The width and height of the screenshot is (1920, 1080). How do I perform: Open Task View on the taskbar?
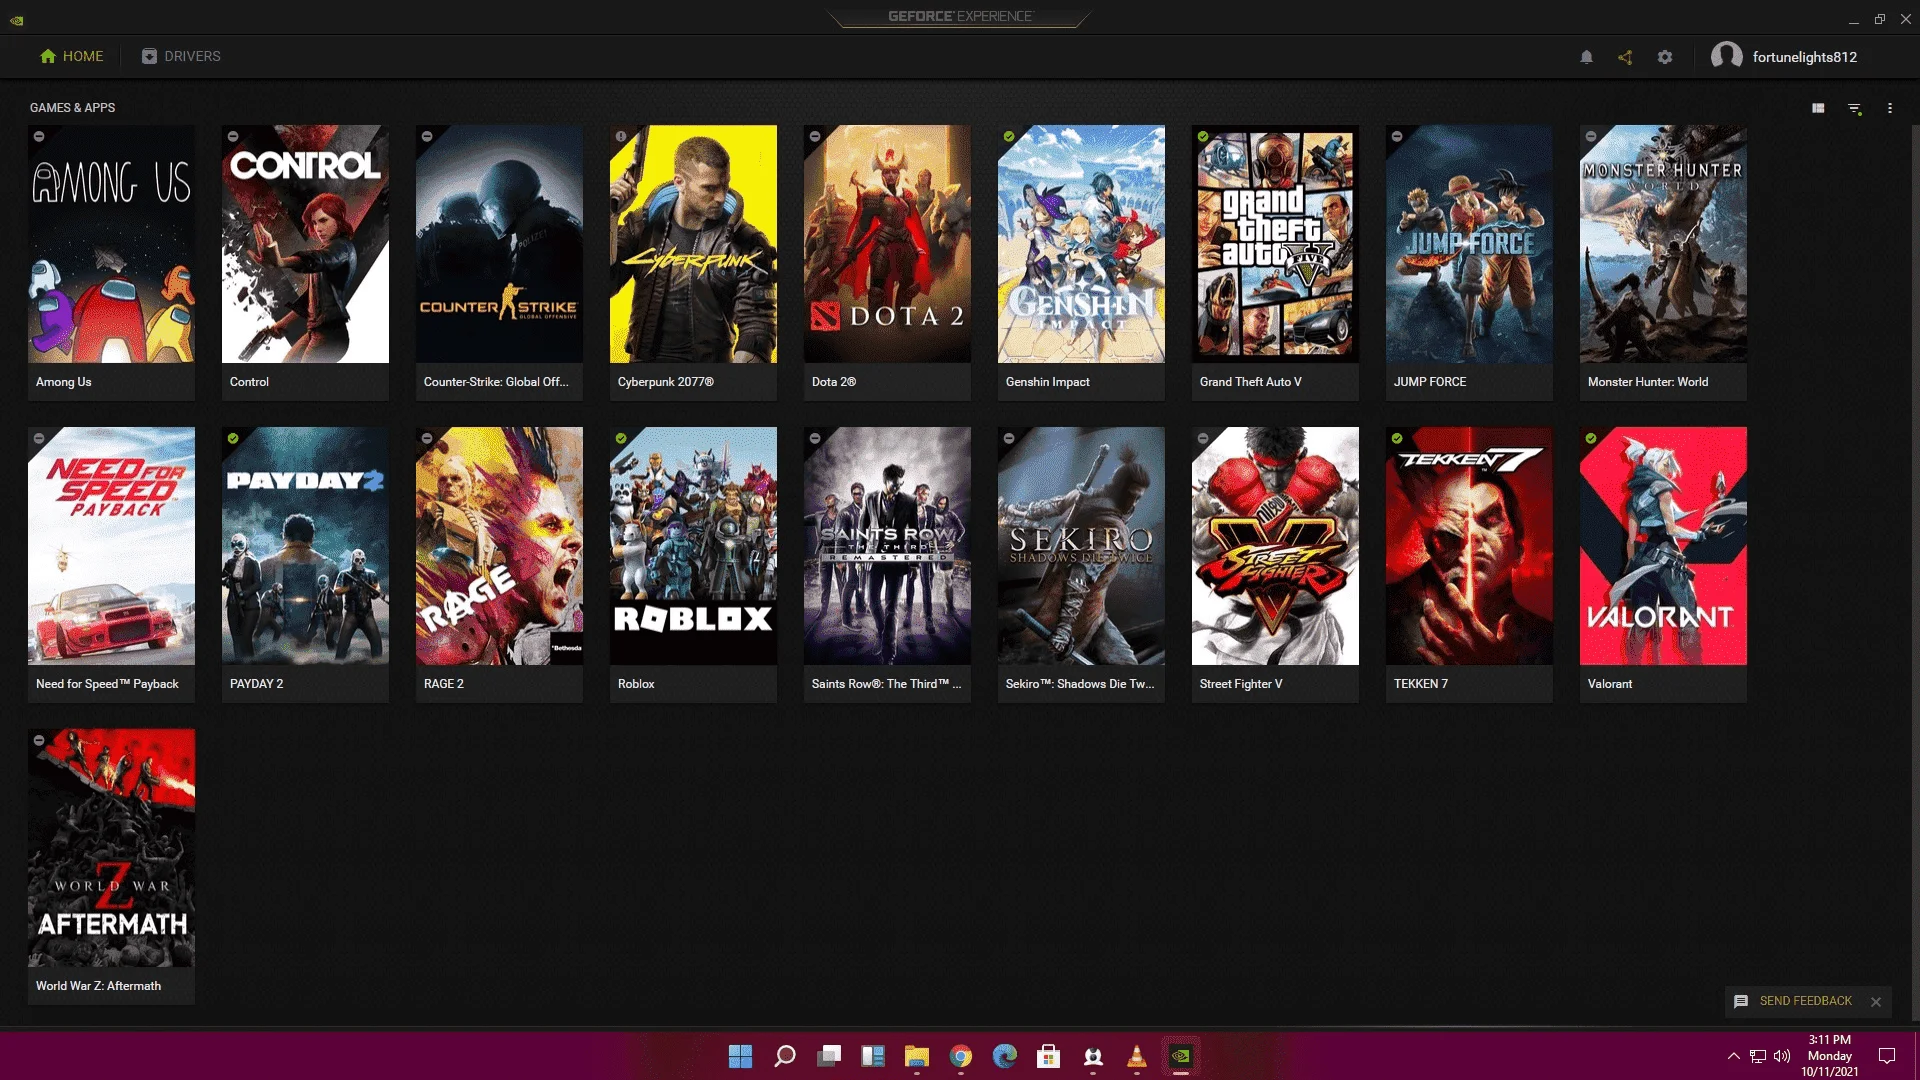pyautogui.click(x=829, y=1056)
